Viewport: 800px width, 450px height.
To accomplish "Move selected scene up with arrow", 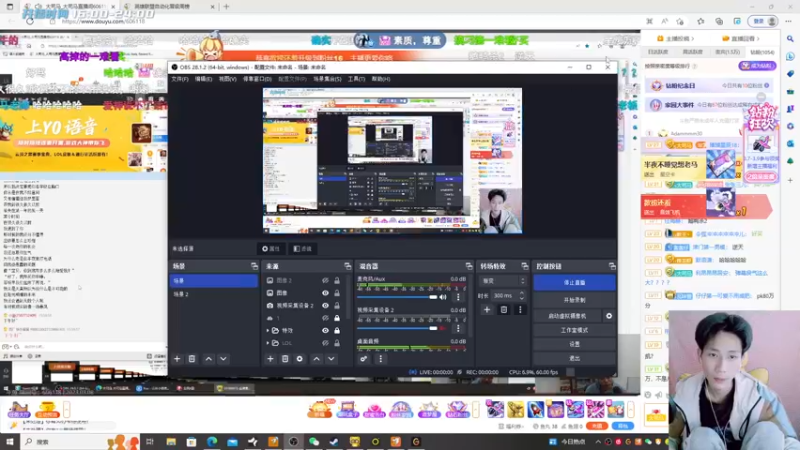I will tap(209, 359).
